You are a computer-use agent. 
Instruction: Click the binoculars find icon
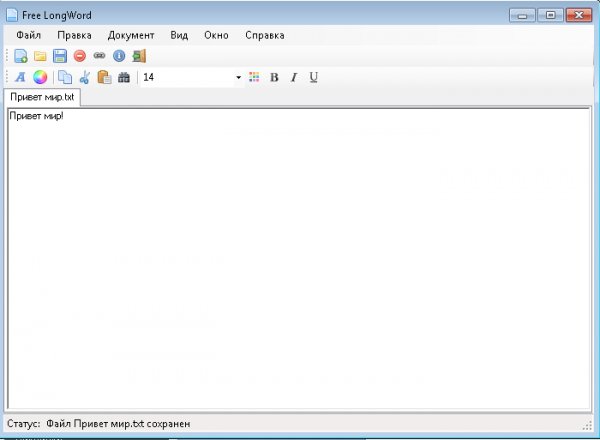pos(124,77)
